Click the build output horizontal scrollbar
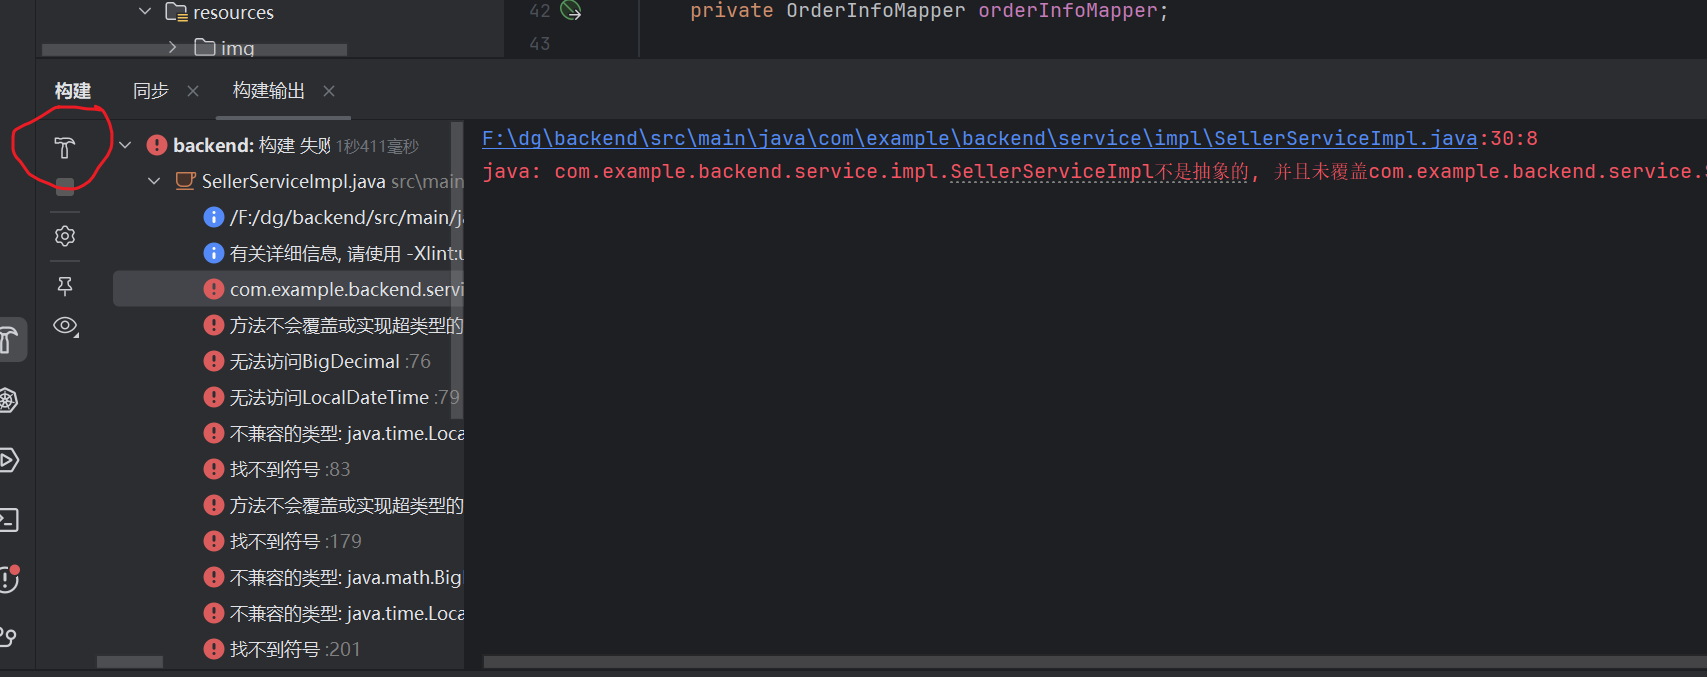This screenshot has width=1707, height=677. 1095,662
